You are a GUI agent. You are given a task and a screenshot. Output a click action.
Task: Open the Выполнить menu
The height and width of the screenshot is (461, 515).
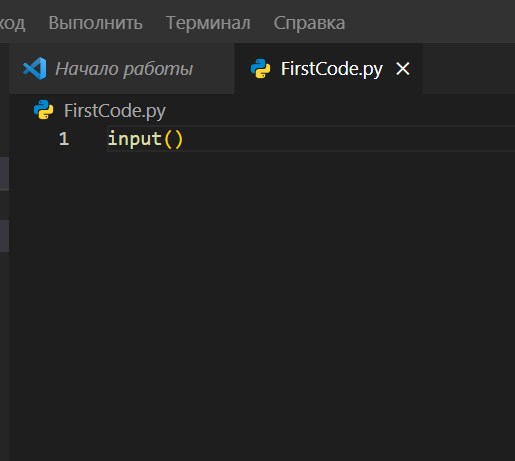pyautogui.click(x=95, y=23)
